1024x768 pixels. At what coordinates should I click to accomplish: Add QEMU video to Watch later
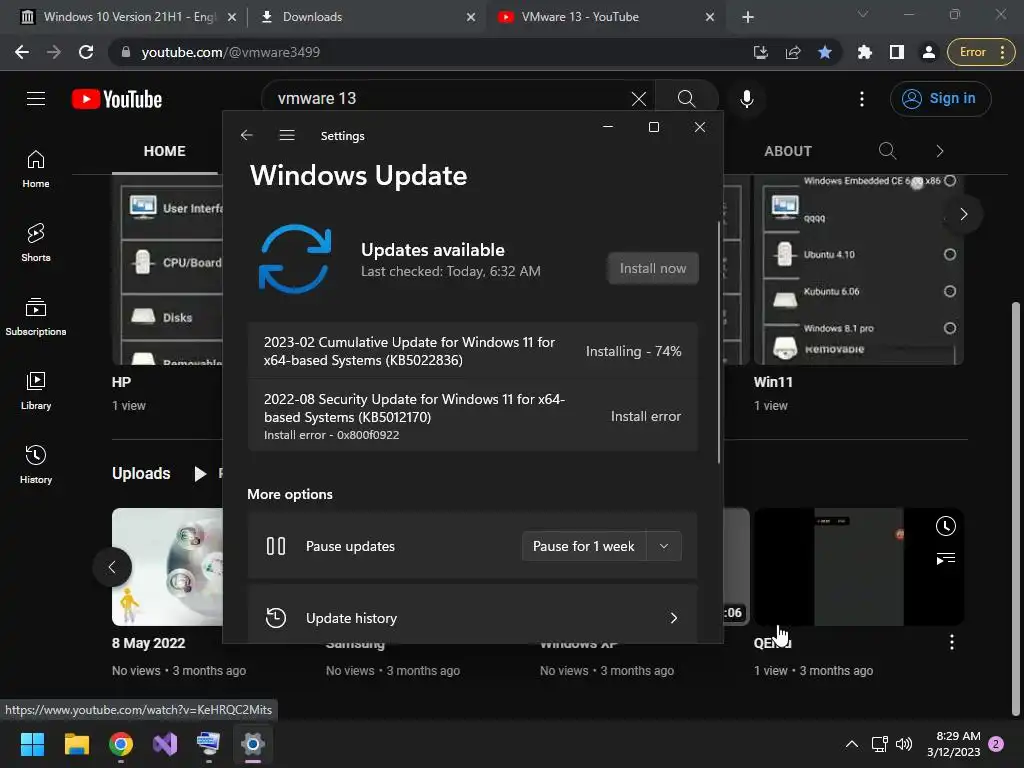point(945,526)
